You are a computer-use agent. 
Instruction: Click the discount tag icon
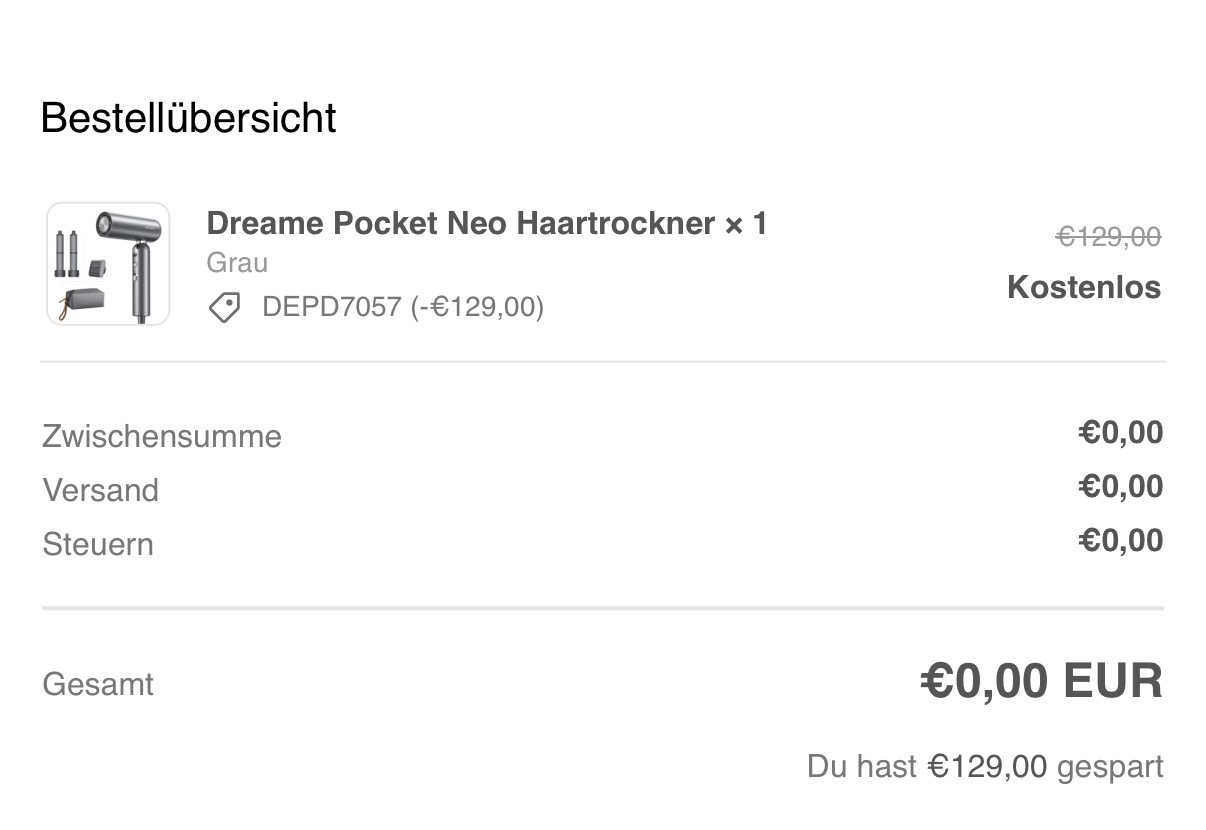coord(224,307)
